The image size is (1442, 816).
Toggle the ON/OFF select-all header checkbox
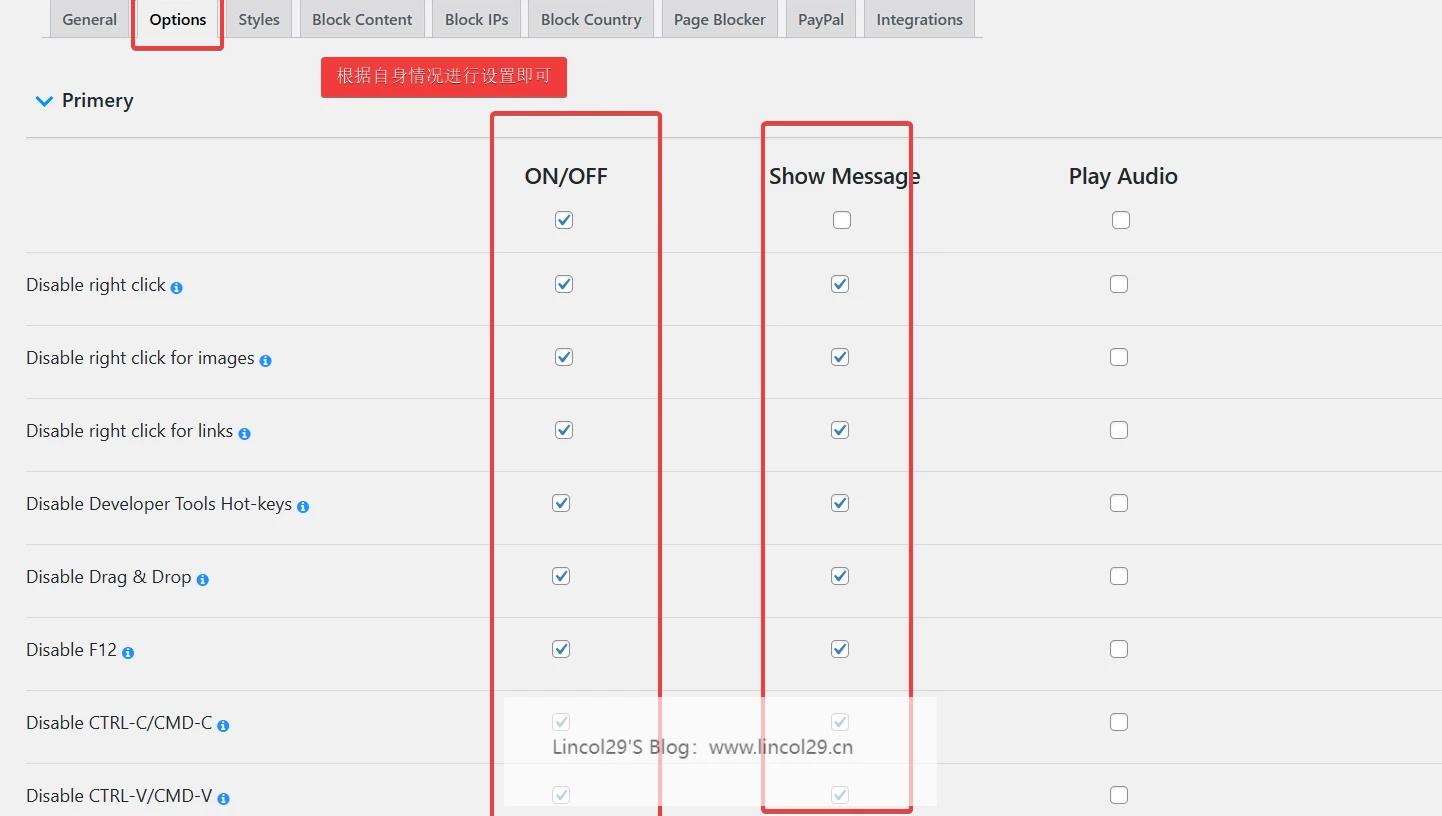(x=564, y=220)
